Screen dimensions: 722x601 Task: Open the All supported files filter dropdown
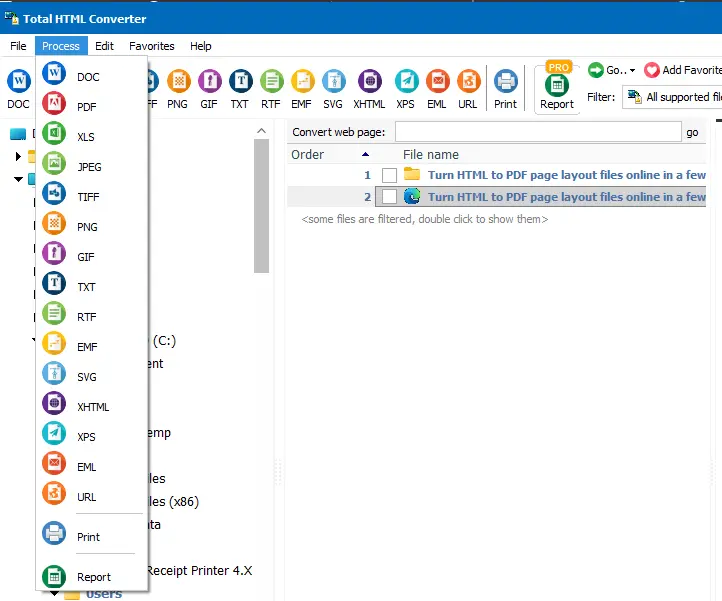click(x=672, y=97)
